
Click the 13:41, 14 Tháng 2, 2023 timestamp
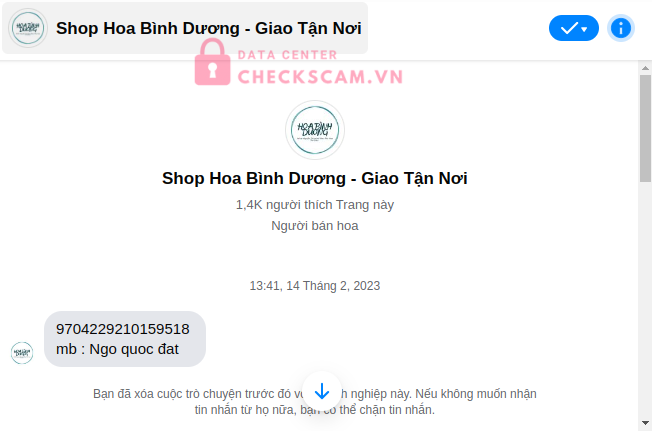[315, 286]
